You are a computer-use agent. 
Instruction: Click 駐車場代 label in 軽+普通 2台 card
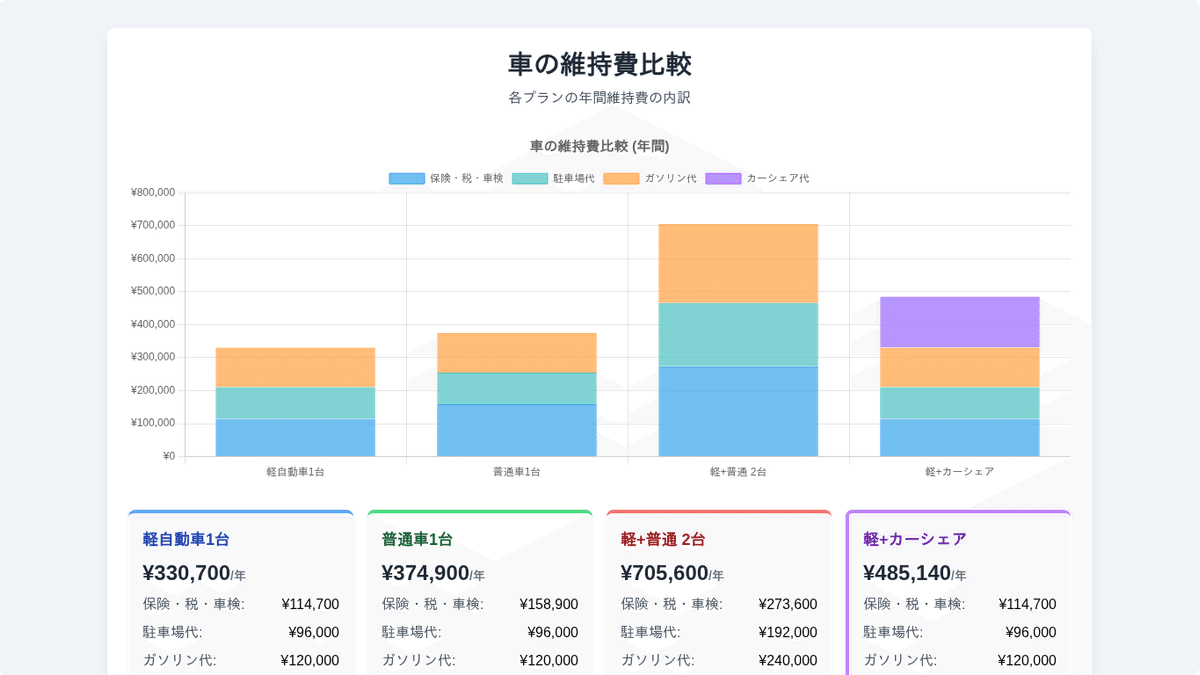[x=650, y=632]
